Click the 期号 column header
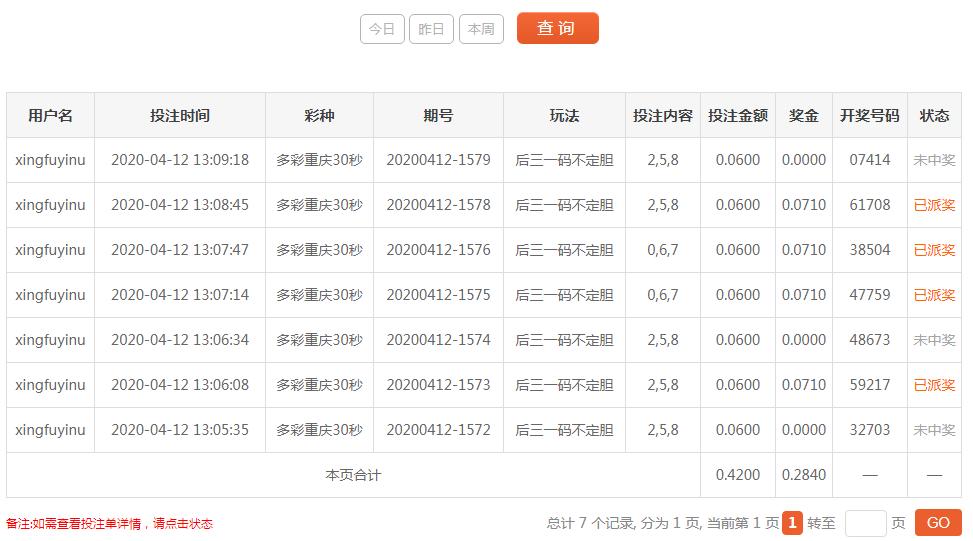 (438, 115)
